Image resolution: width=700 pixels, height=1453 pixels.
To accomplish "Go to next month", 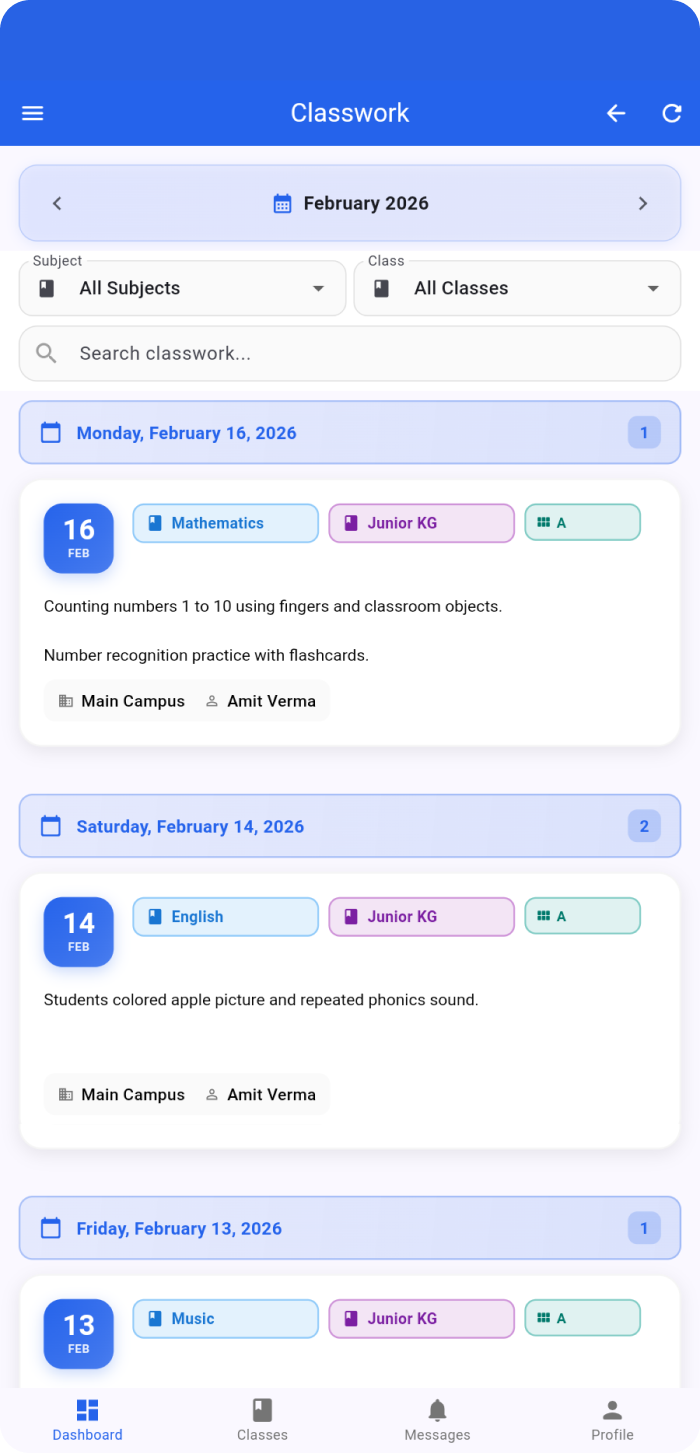I will click(x=643, y=203).
